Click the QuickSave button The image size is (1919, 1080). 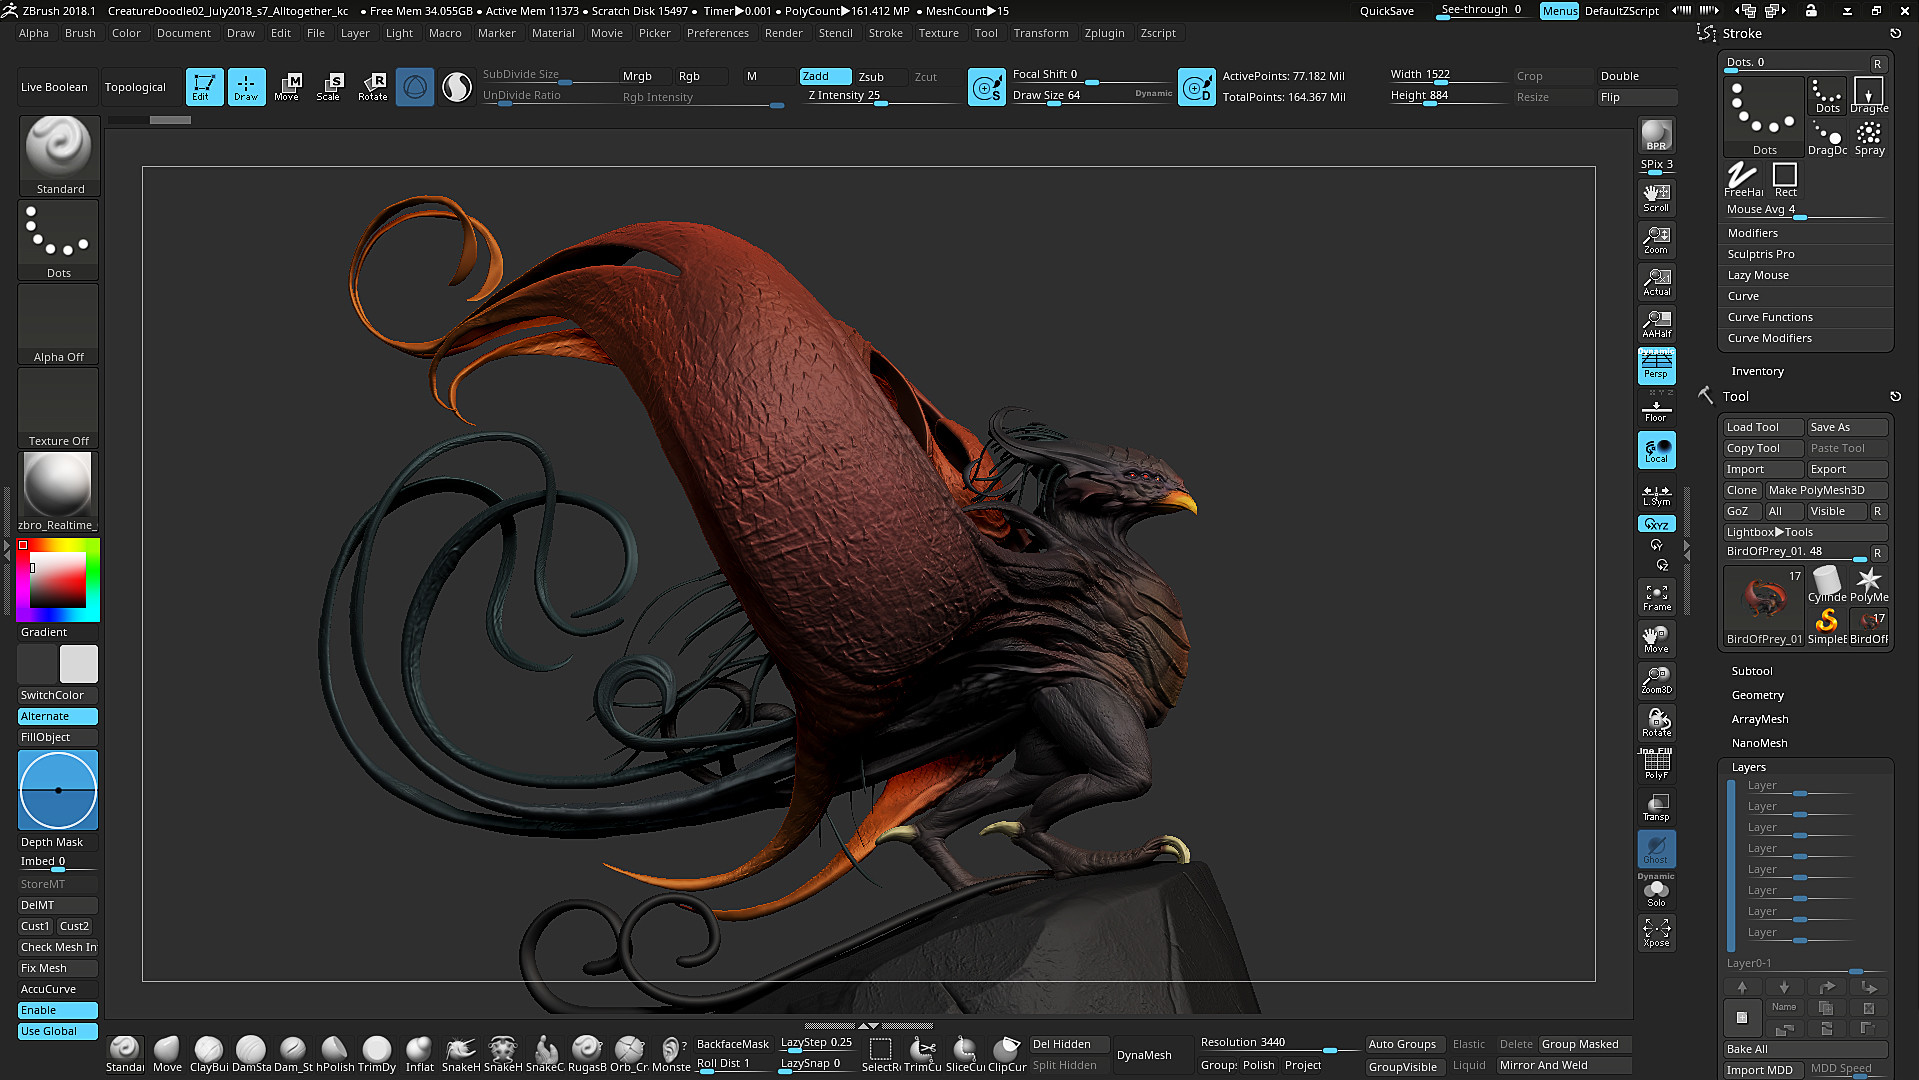pos(1386,11)
